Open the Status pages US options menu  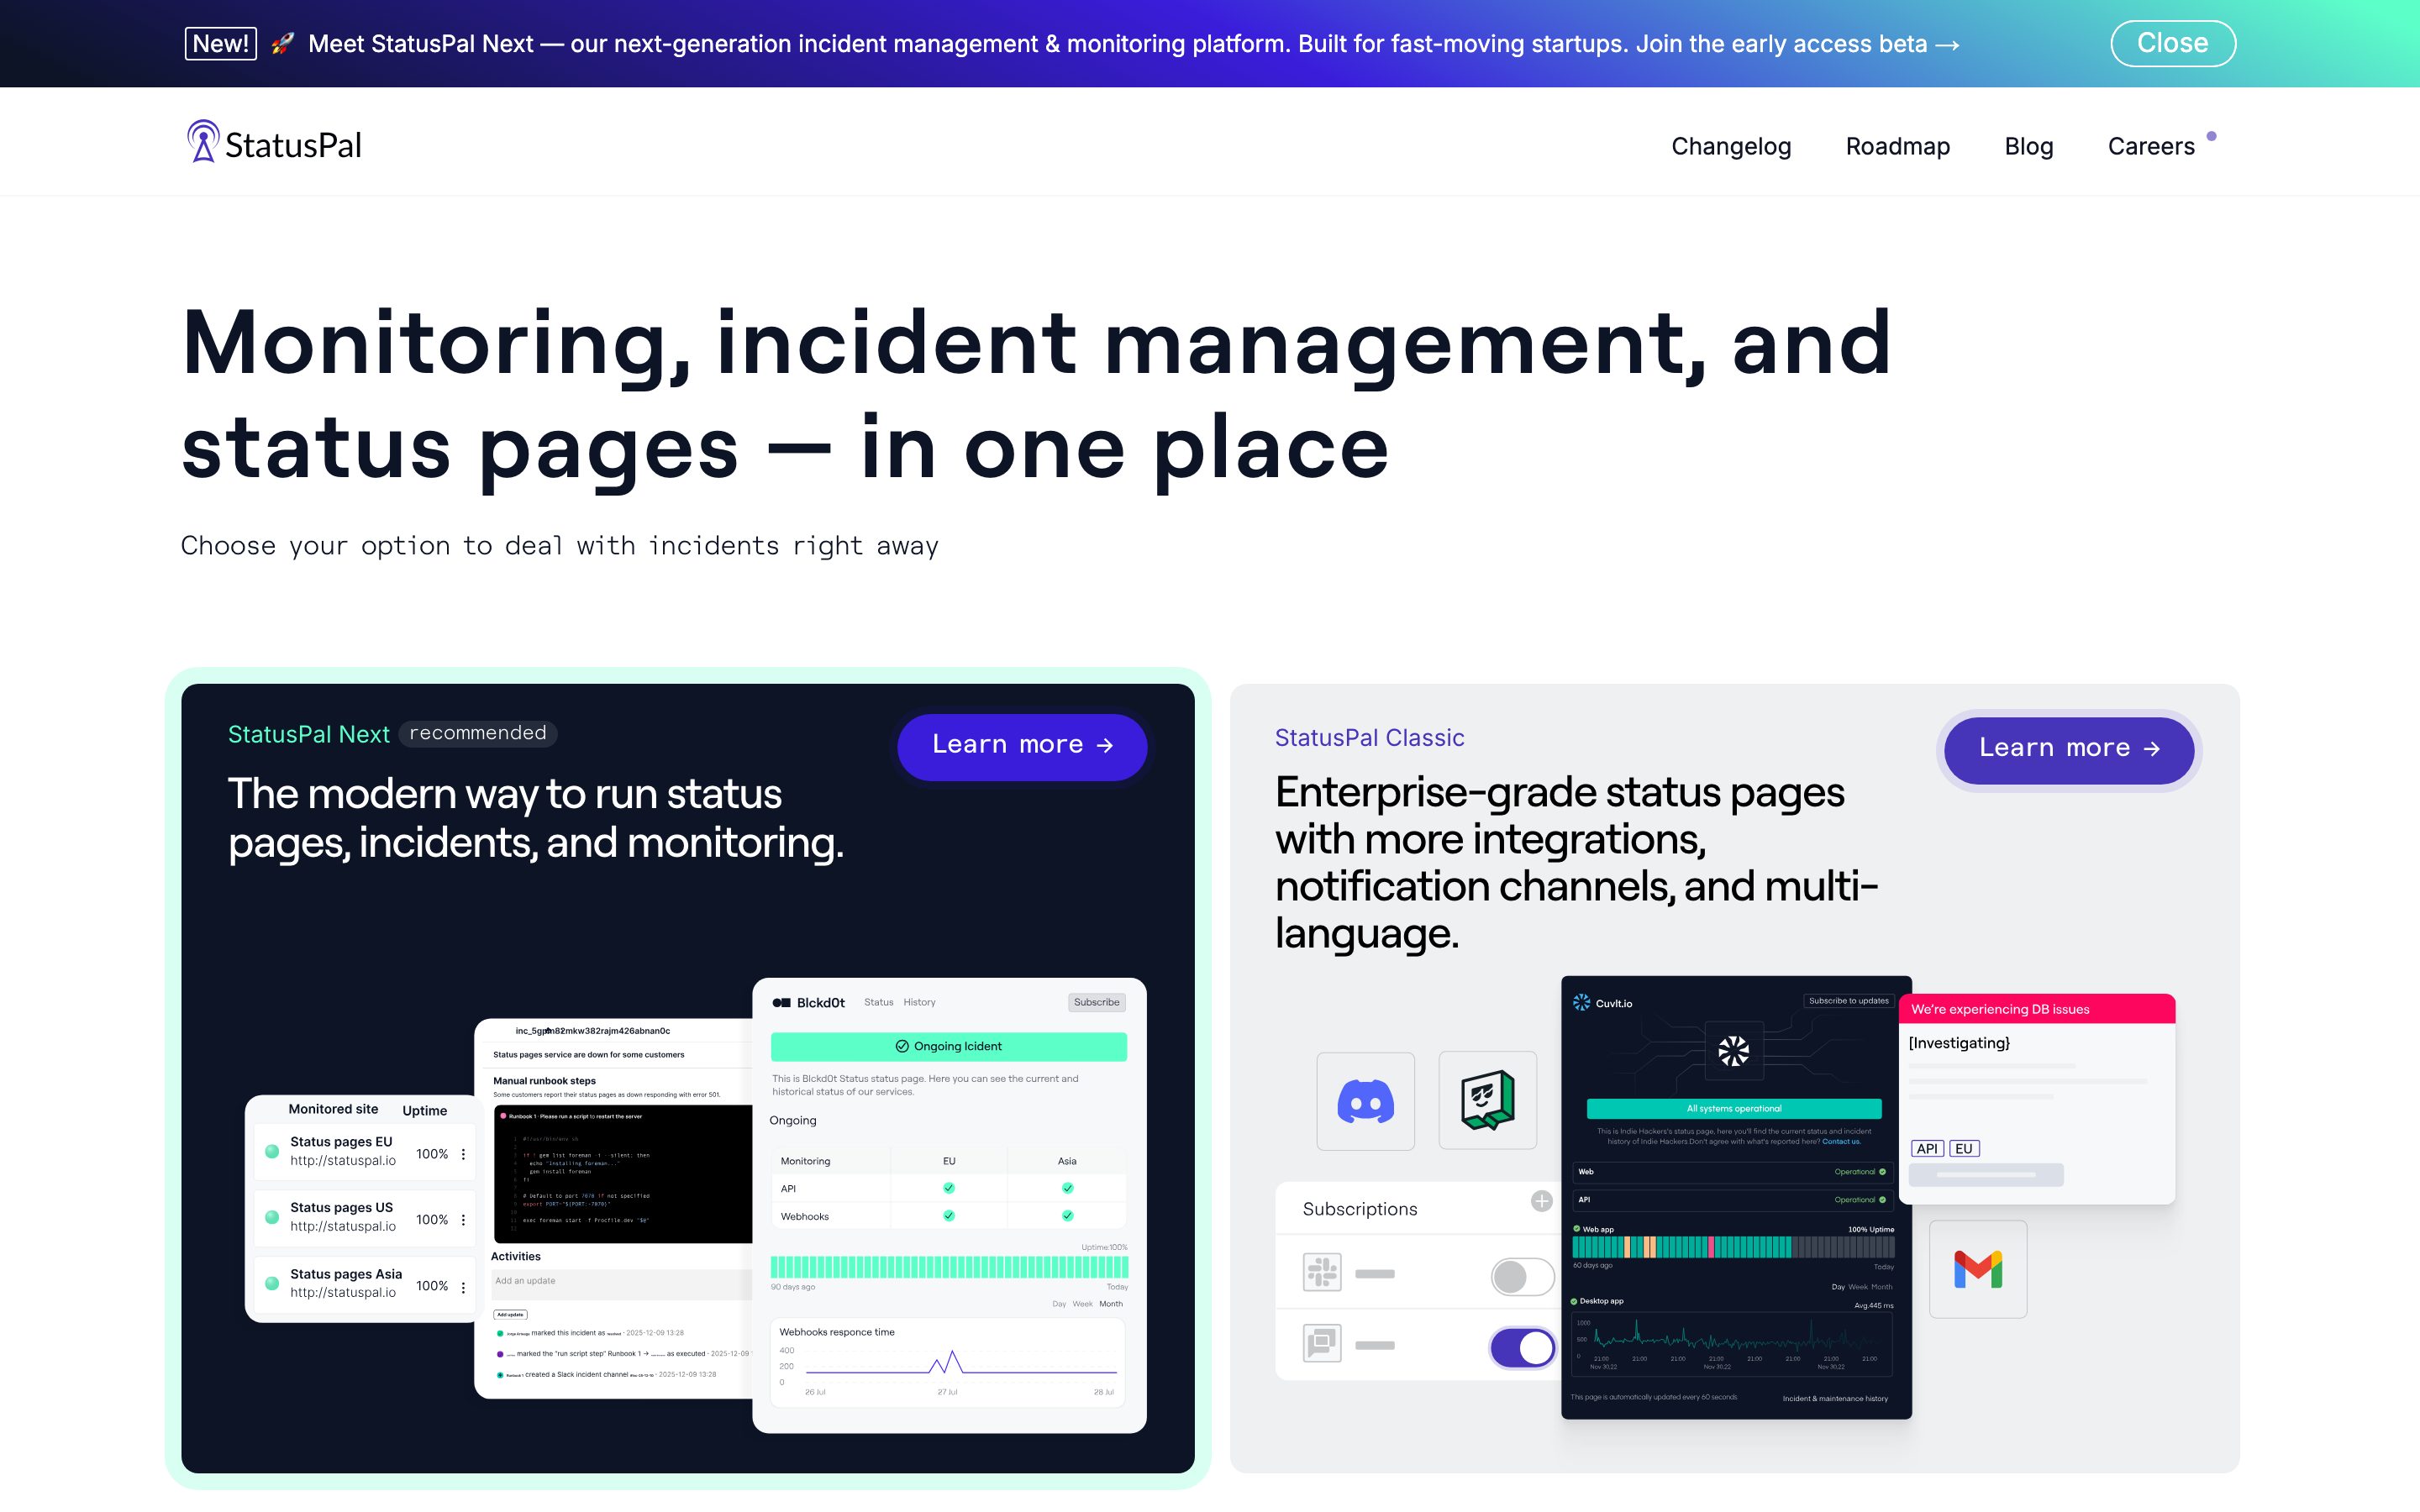(x=463, y=1220)
